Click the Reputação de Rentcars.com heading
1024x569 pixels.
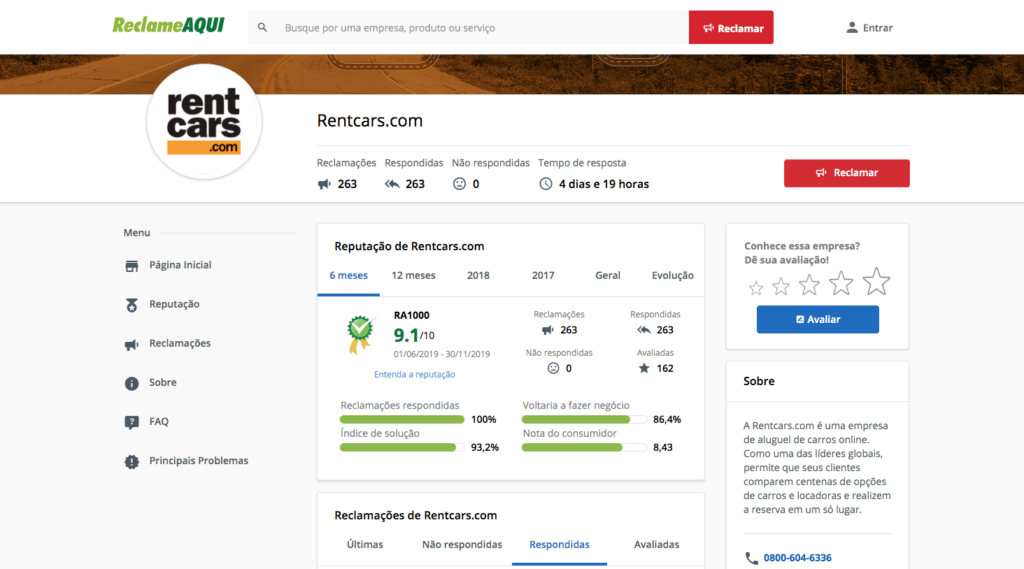[x=409, y=246]
